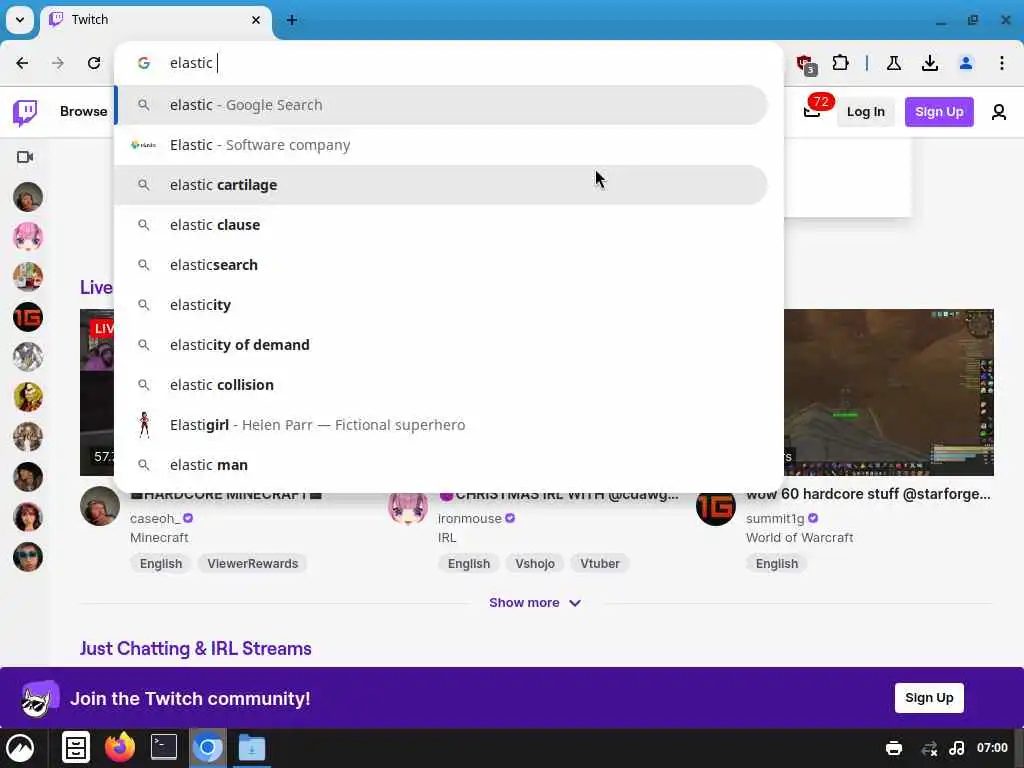Select the 'elastic cartilage' suggestion
Screen dimensions: 1024x768
coord(441,185)
